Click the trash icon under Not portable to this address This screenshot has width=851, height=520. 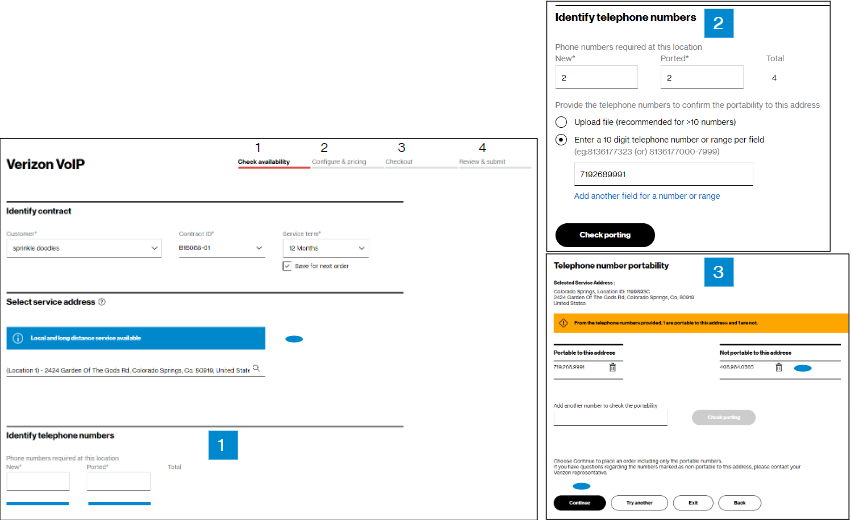(779, 367)
